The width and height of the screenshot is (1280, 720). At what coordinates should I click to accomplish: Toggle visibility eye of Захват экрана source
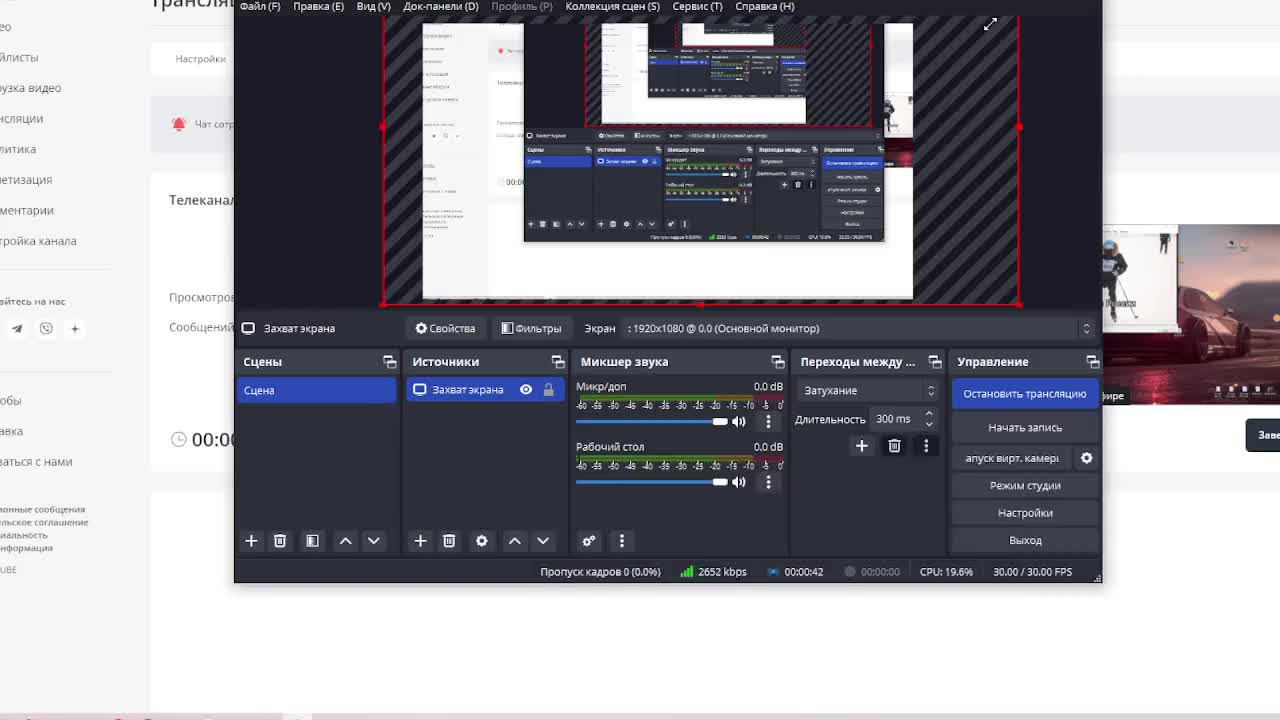pyautogui.click(x=526, y=390)
